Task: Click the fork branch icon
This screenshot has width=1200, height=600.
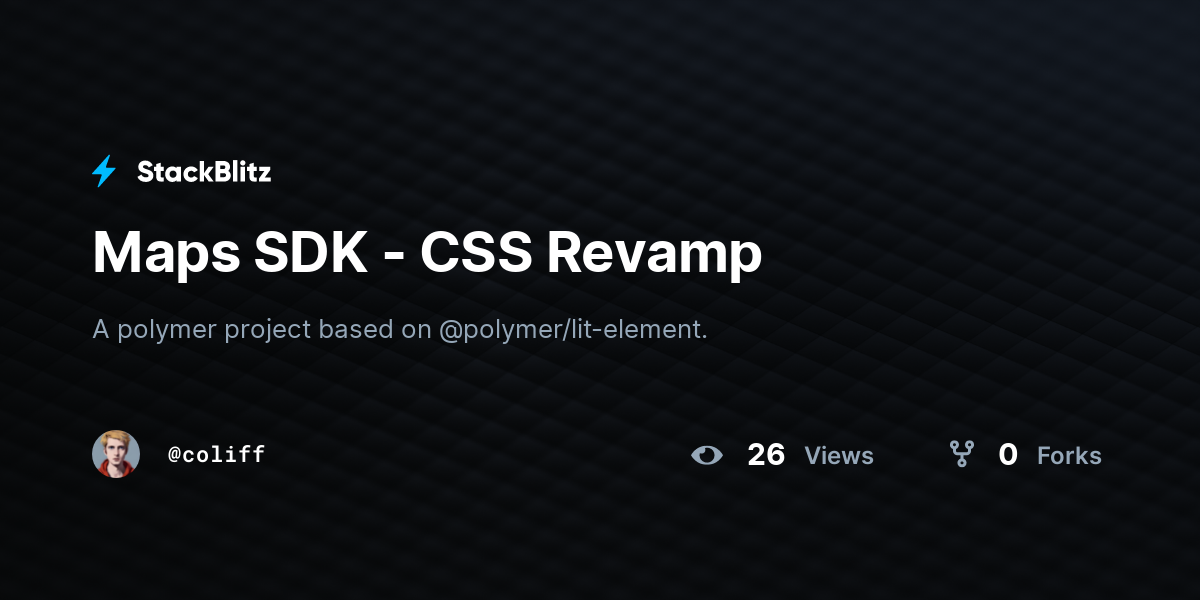Action: pos(962,455)
